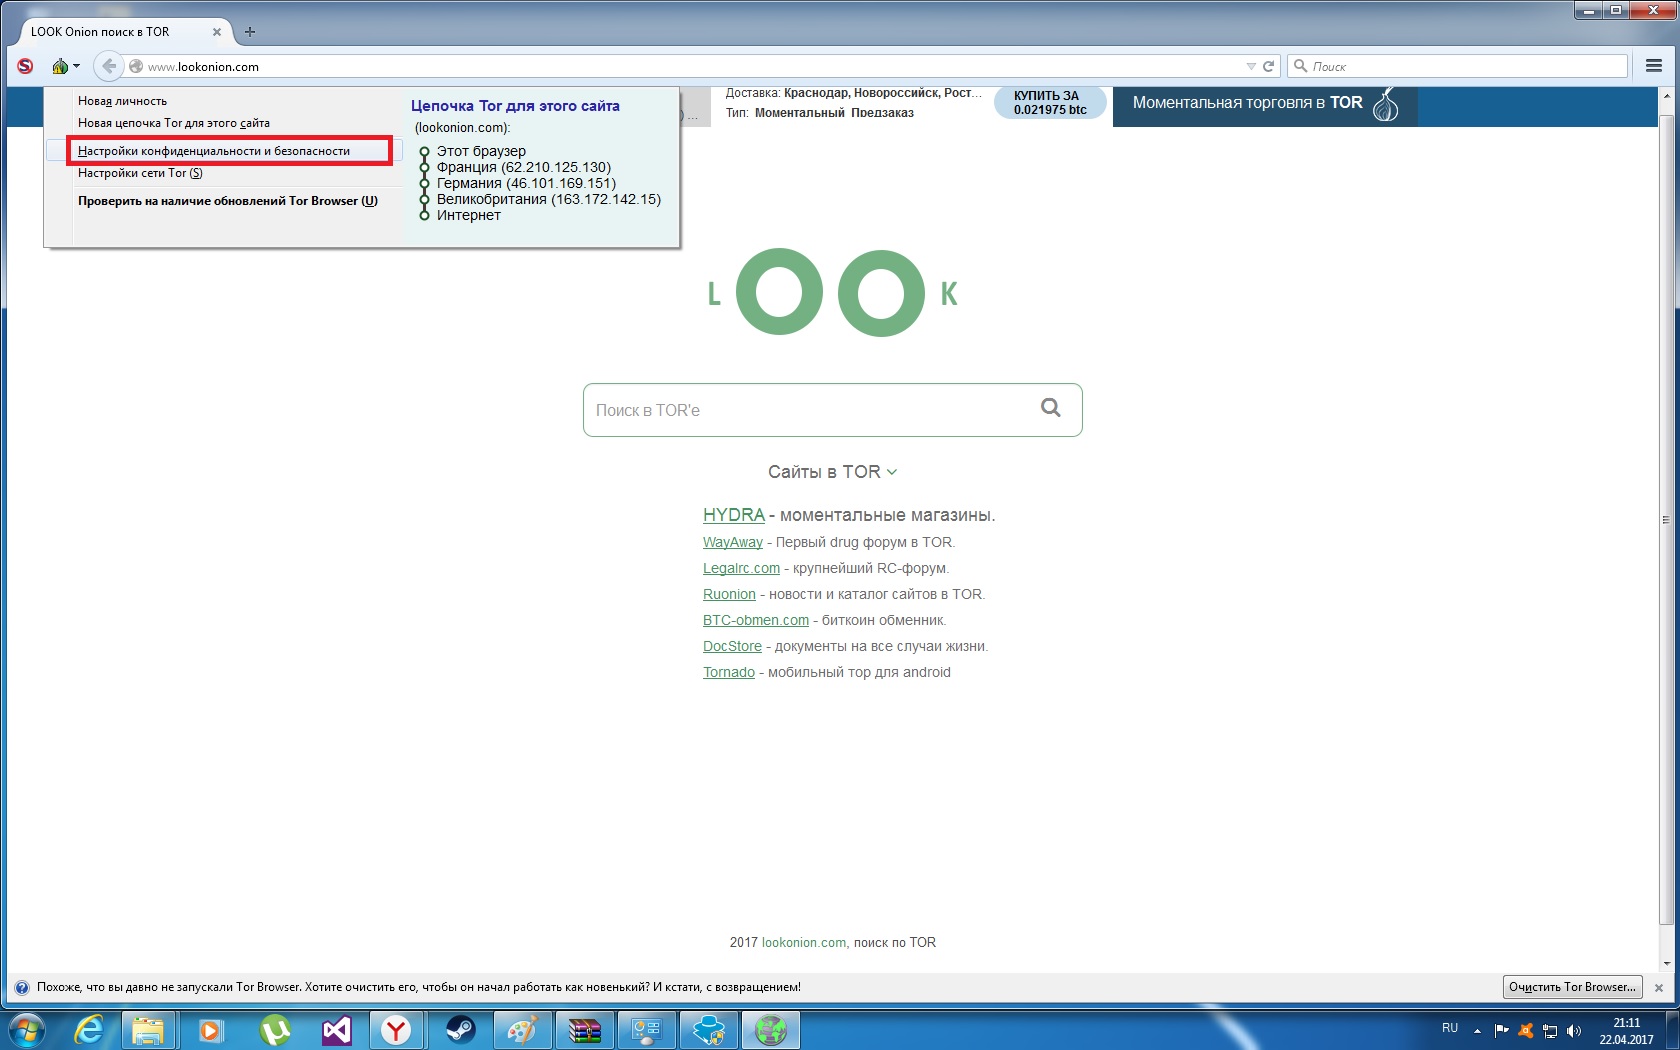Open a new tab with the plus button
Image resolution: width=1680 pixels, height=1050 pixels.
[x=250, y=31]
